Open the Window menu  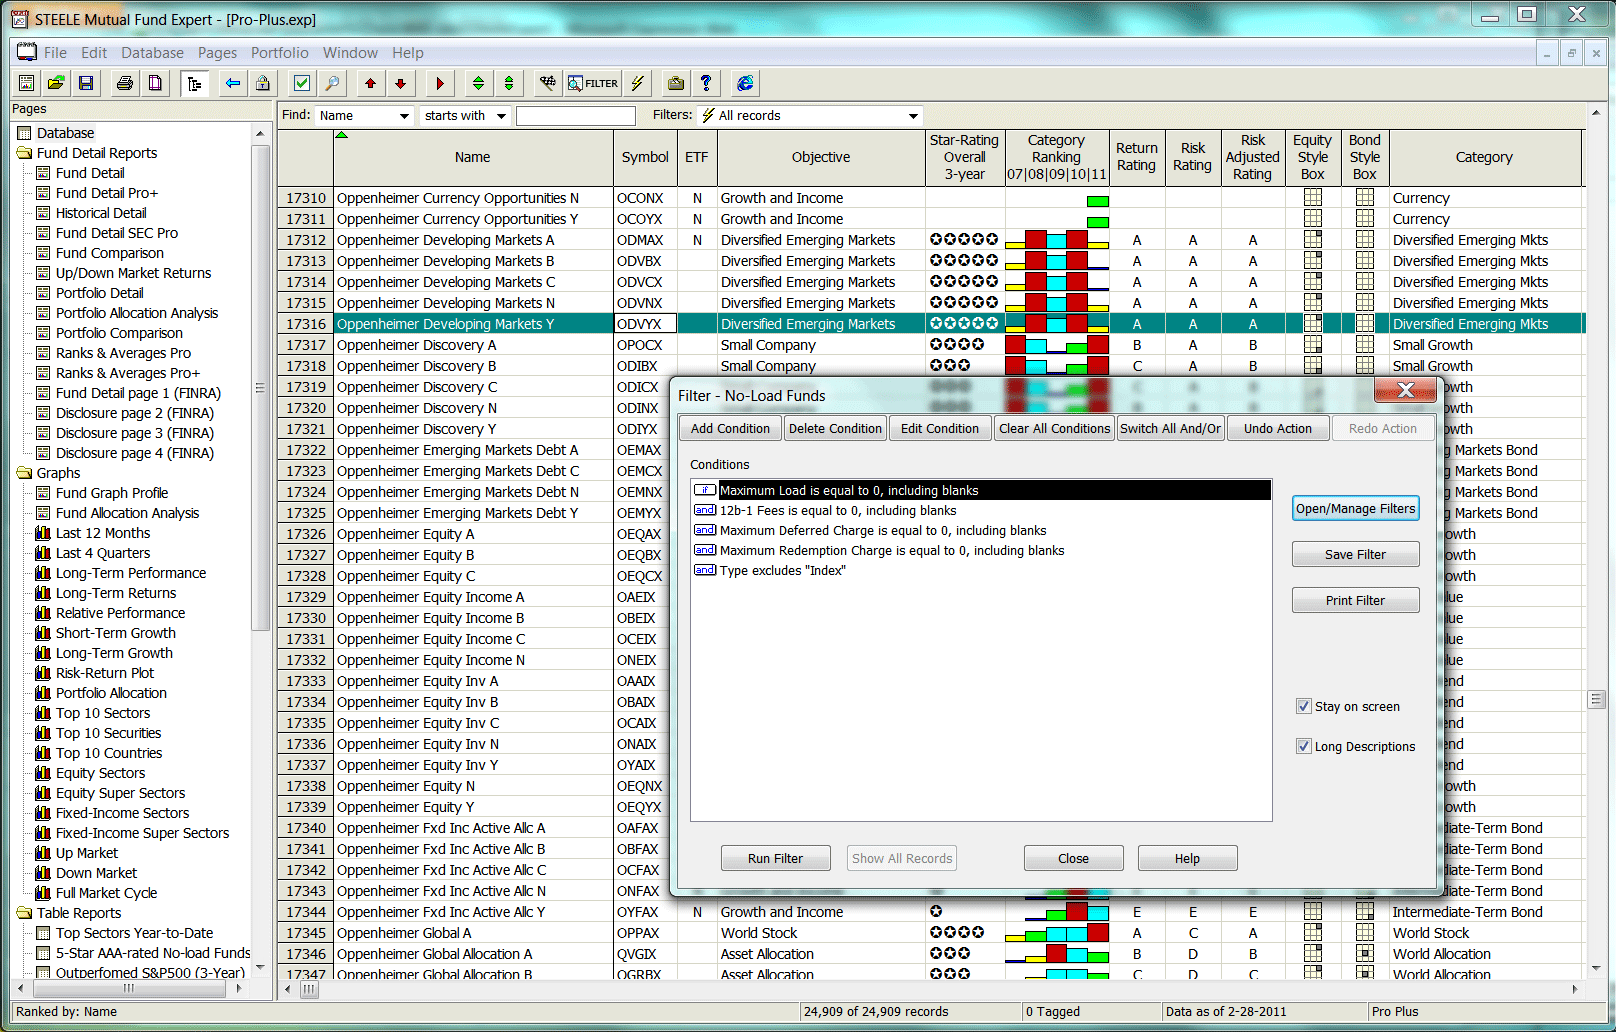[350, 53]
